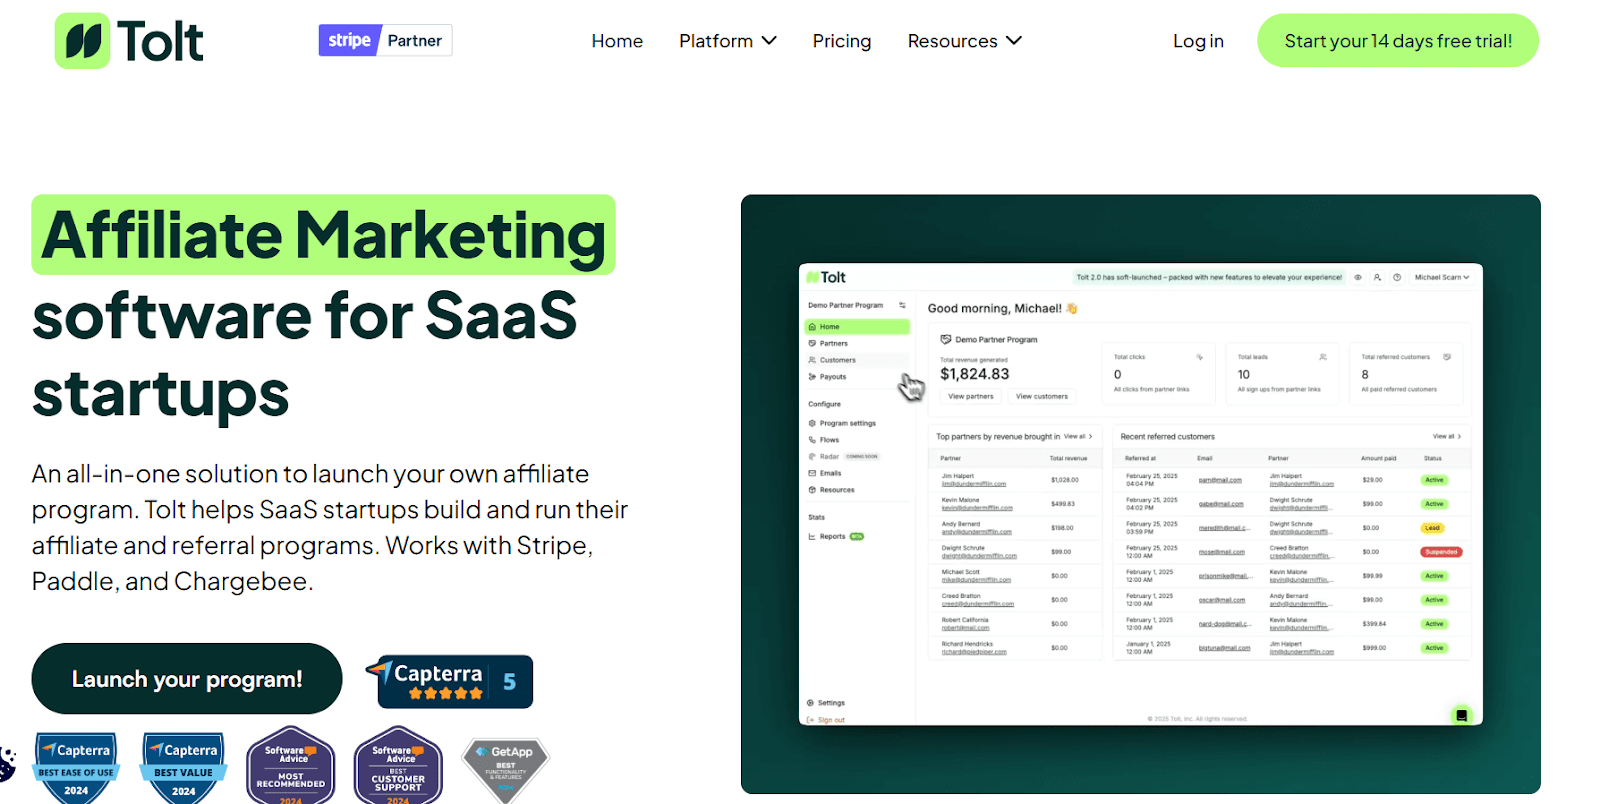Click the Affiliate Marketing highlighted heading
Image resolution: width=1600 pixels, height=804 pixels.
click(323, 235)
